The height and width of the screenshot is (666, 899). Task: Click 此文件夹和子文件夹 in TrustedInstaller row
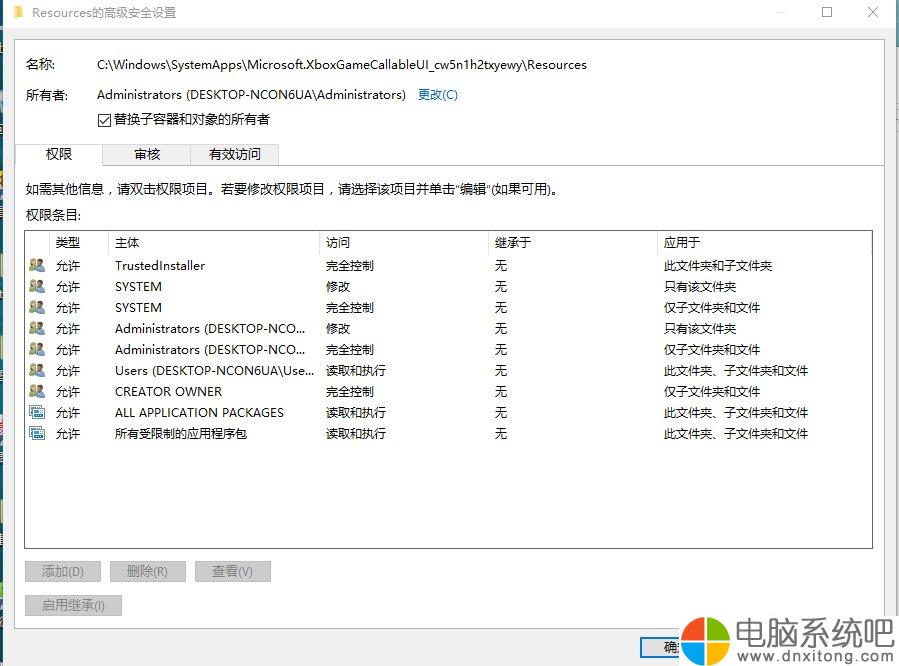718,265
